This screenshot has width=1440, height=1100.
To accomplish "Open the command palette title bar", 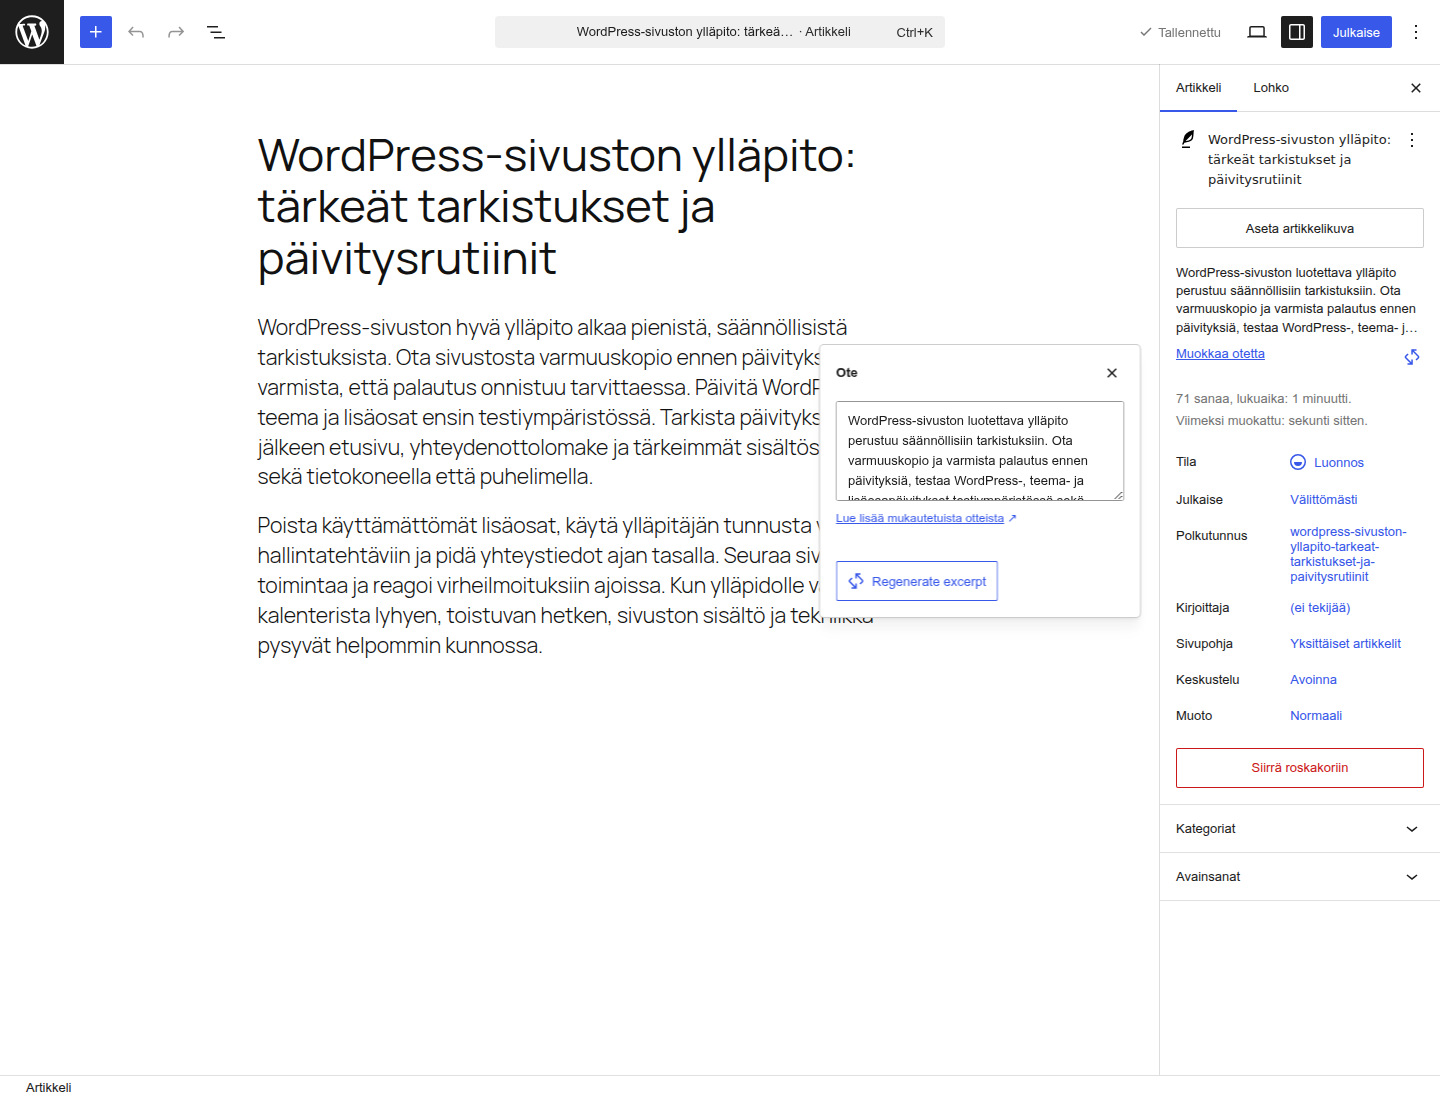I will (720, 32).
